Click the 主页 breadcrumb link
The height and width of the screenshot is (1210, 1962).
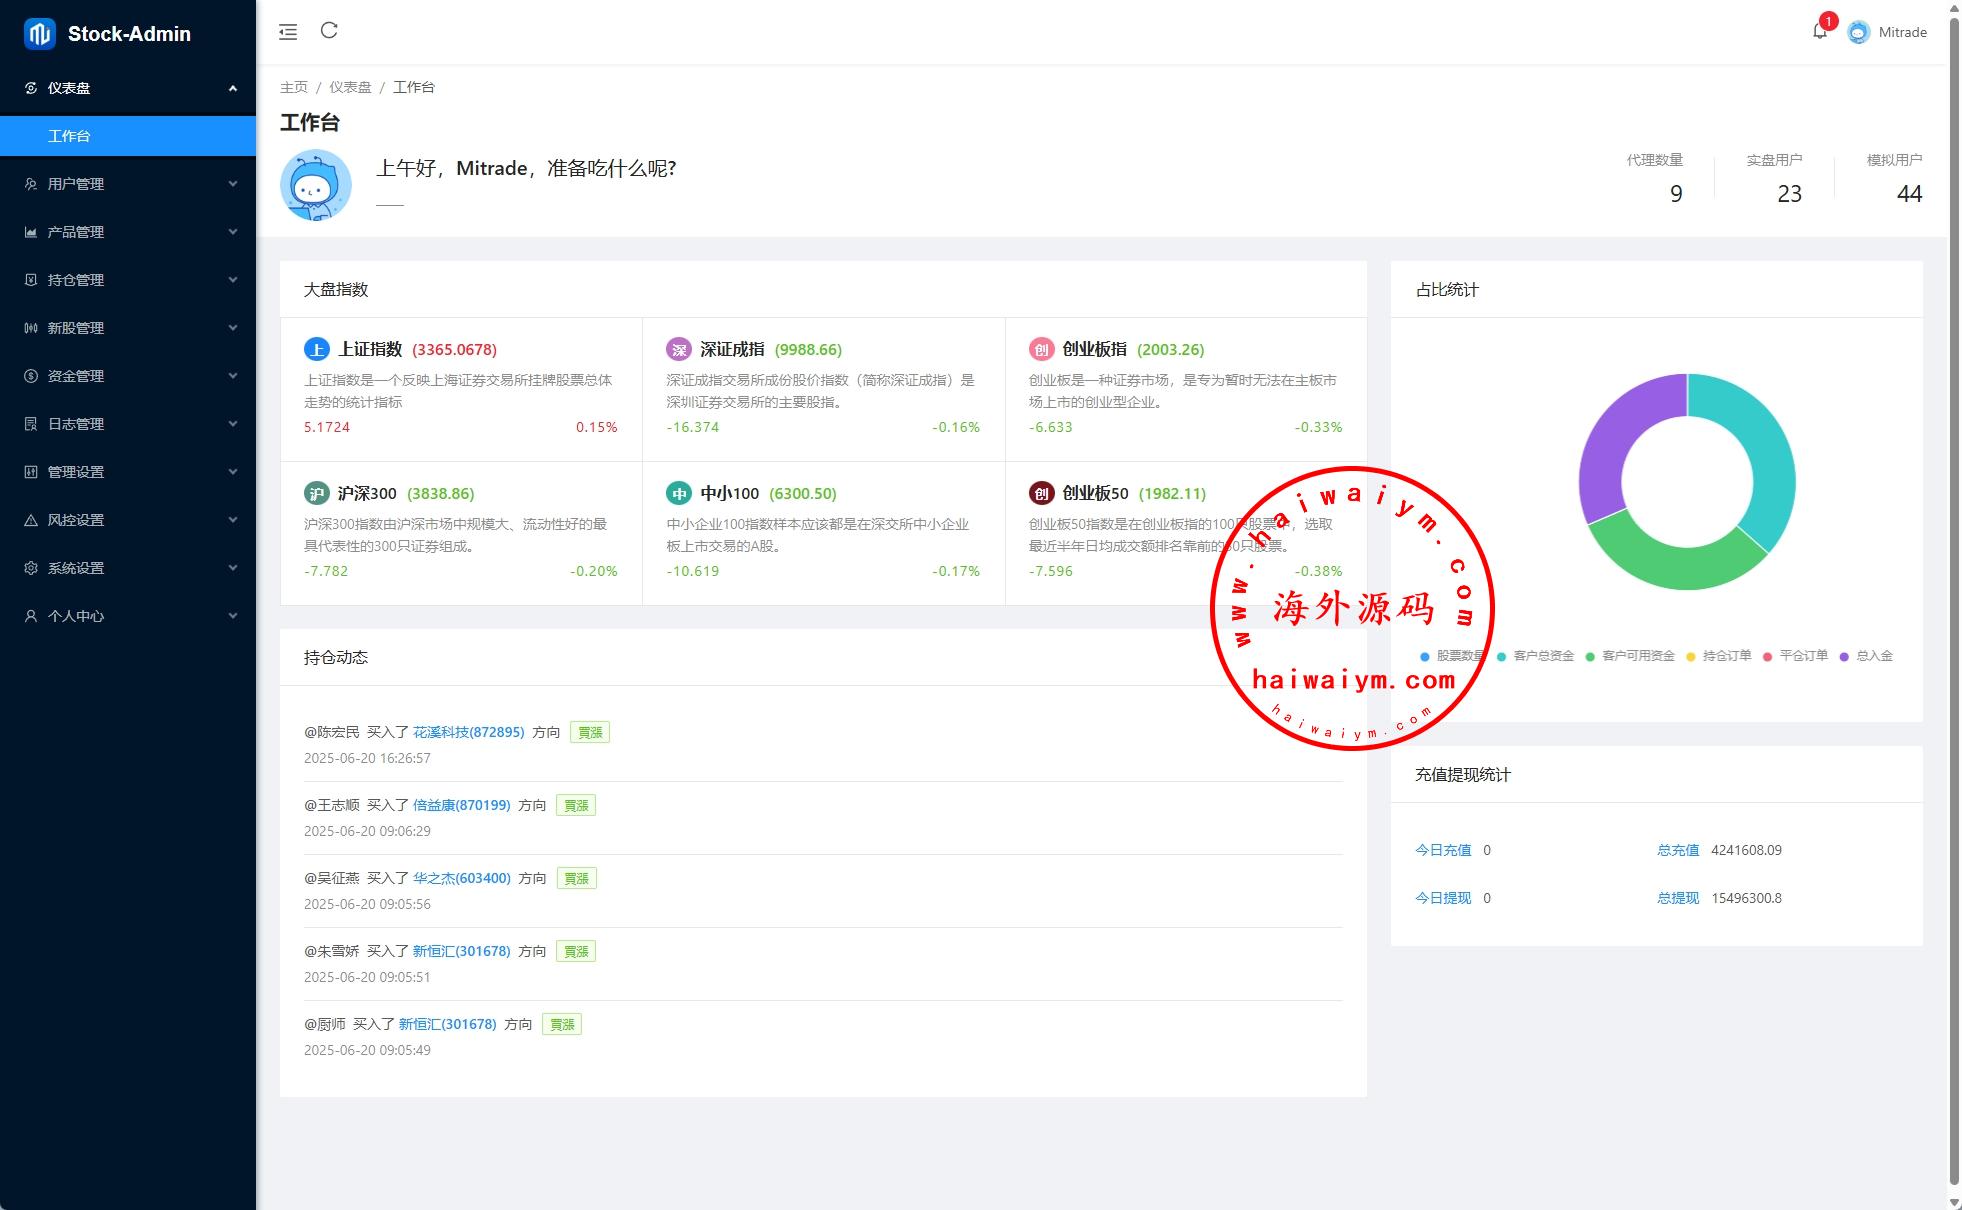[x=294, y=87]
